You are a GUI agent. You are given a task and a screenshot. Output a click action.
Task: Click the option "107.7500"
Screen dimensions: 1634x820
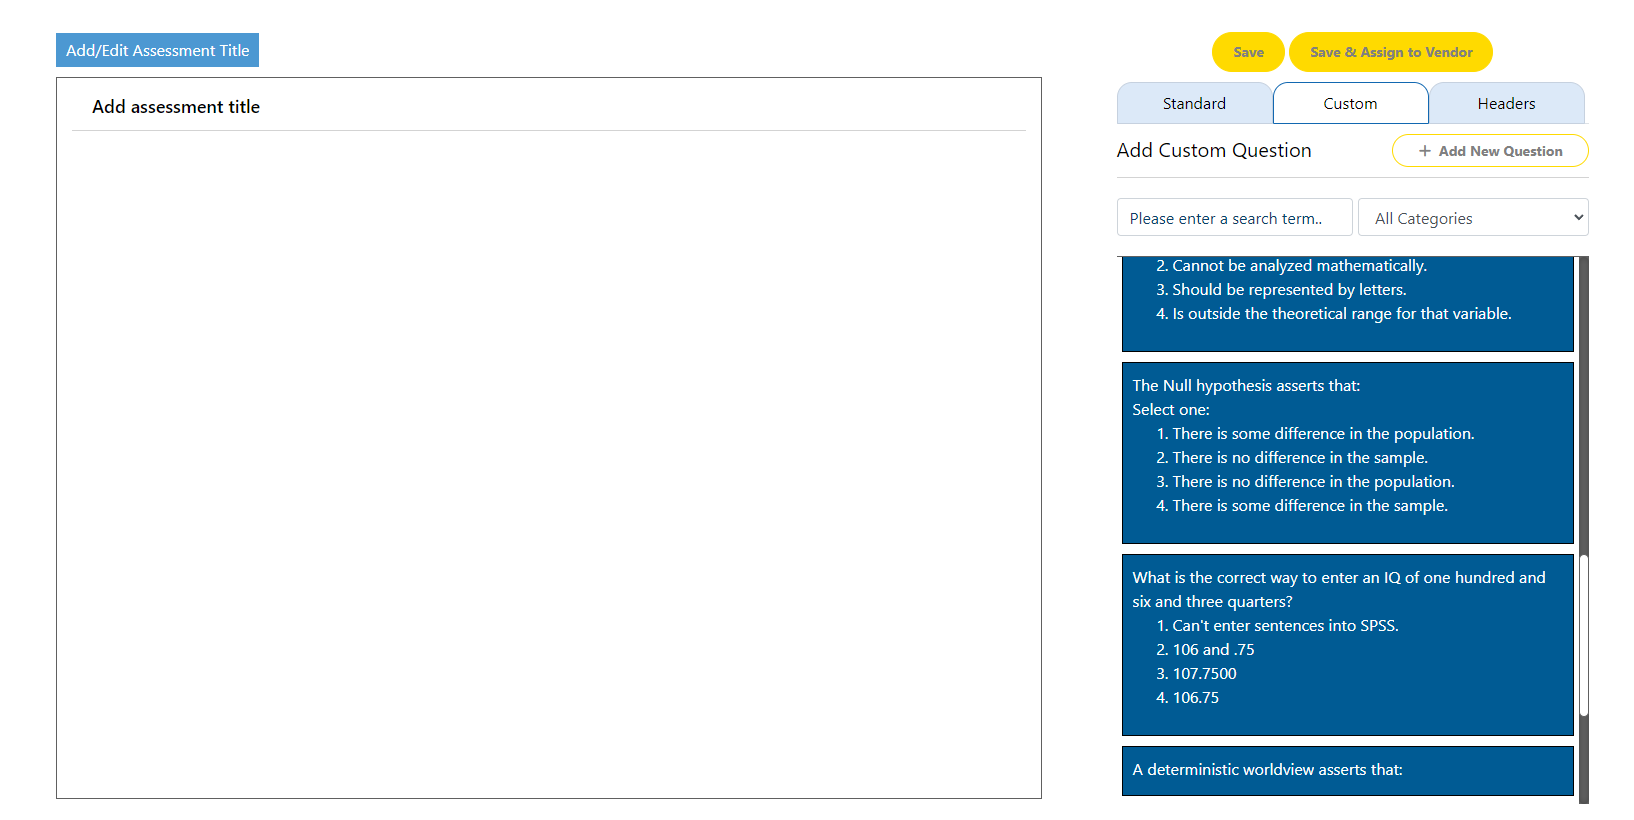pyautogui.click(x=1204, y=674)
